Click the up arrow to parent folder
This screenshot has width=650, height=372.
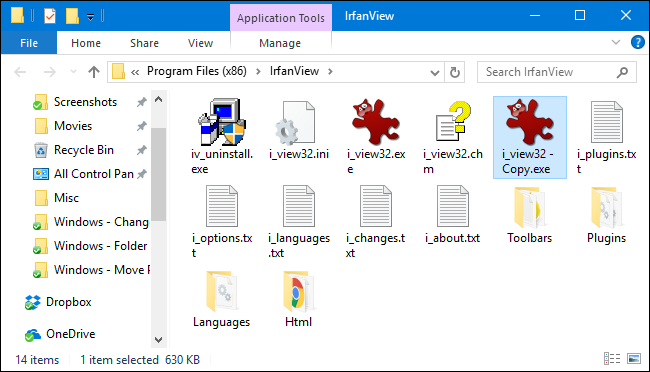(94, 72)
